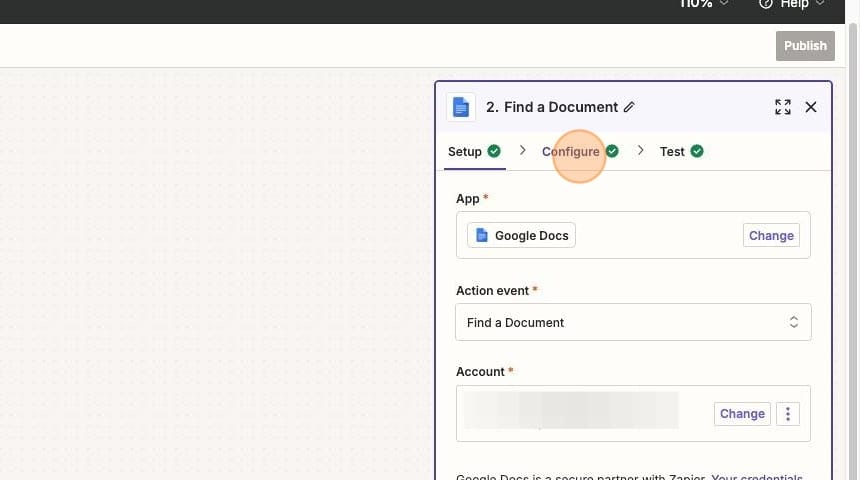Viewport: 860px width, 480px height.
Task: Open the Action event dropdown
Action: tap(633, 322)
